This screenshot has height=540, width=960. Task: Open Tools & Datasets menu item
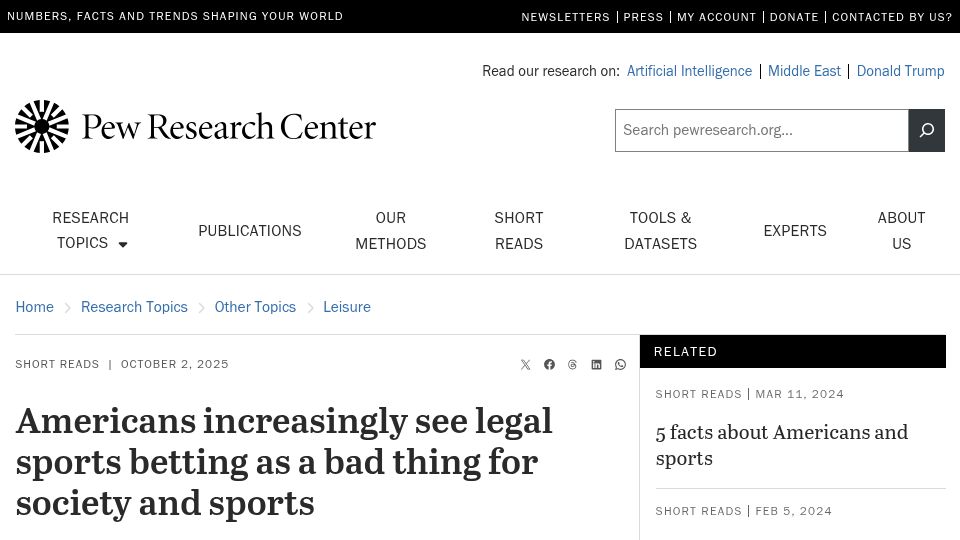pyautogui.click(x=660, y=231)
